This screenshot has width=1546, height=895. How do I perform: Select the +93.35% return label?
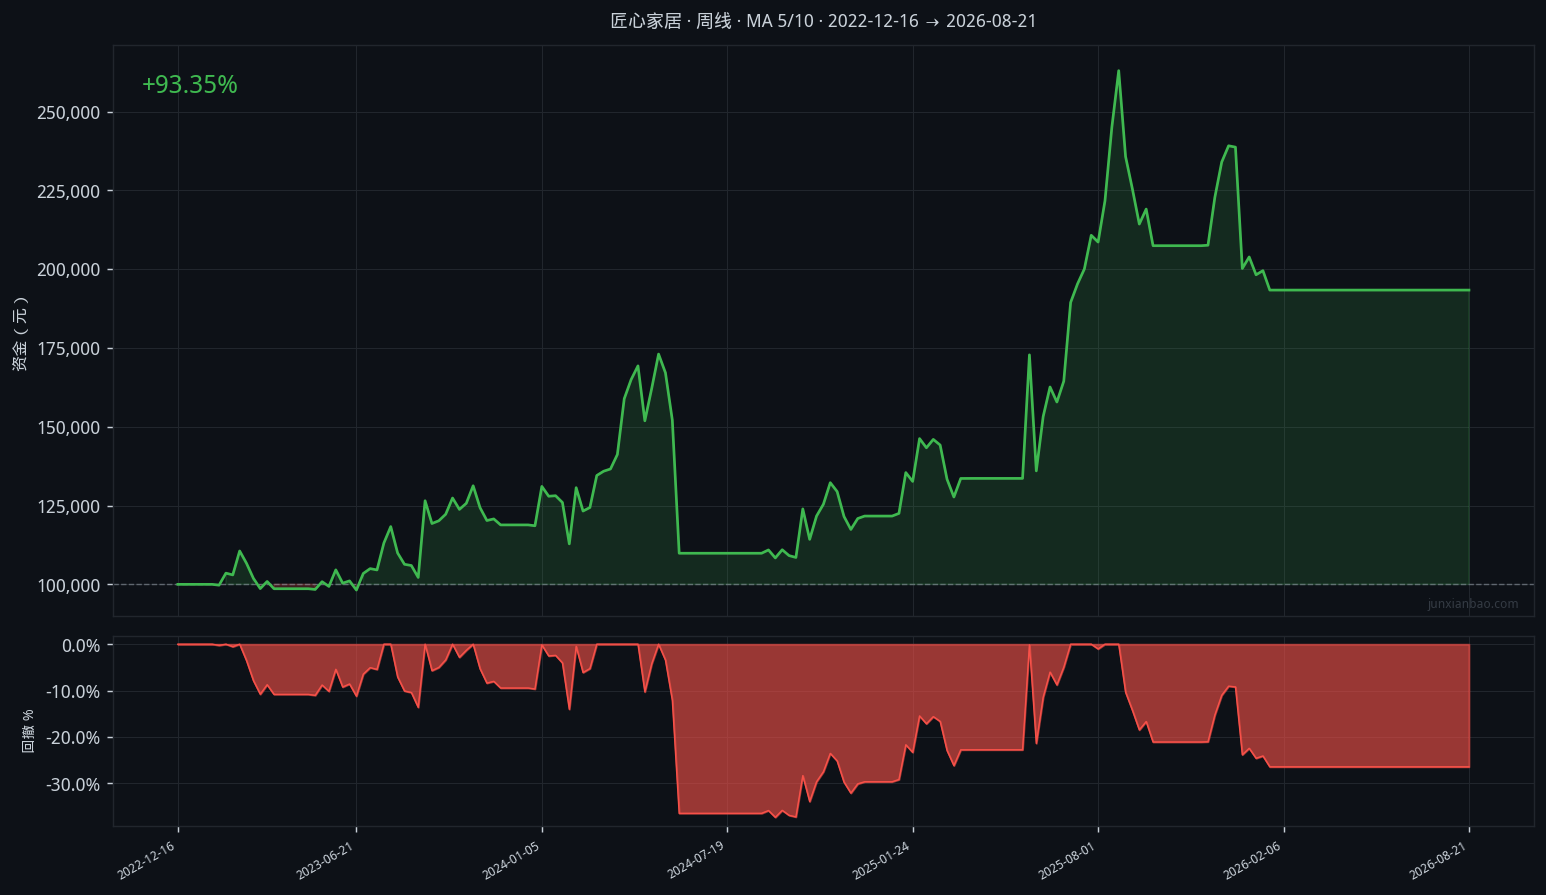click(190, 85)
